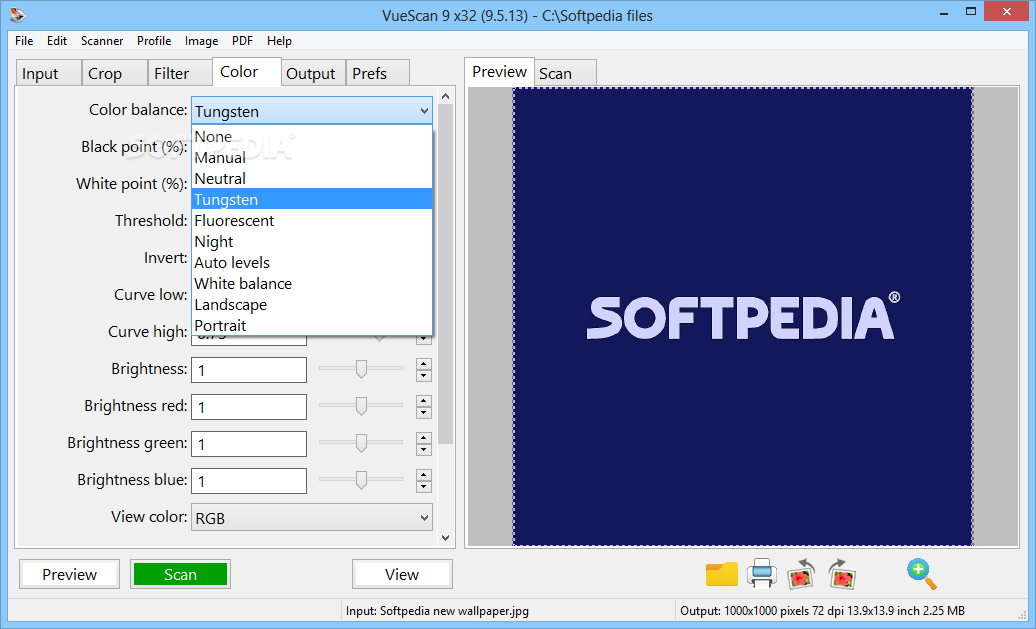
Task: Pick Auto levels option
Action: click(312, 263)
